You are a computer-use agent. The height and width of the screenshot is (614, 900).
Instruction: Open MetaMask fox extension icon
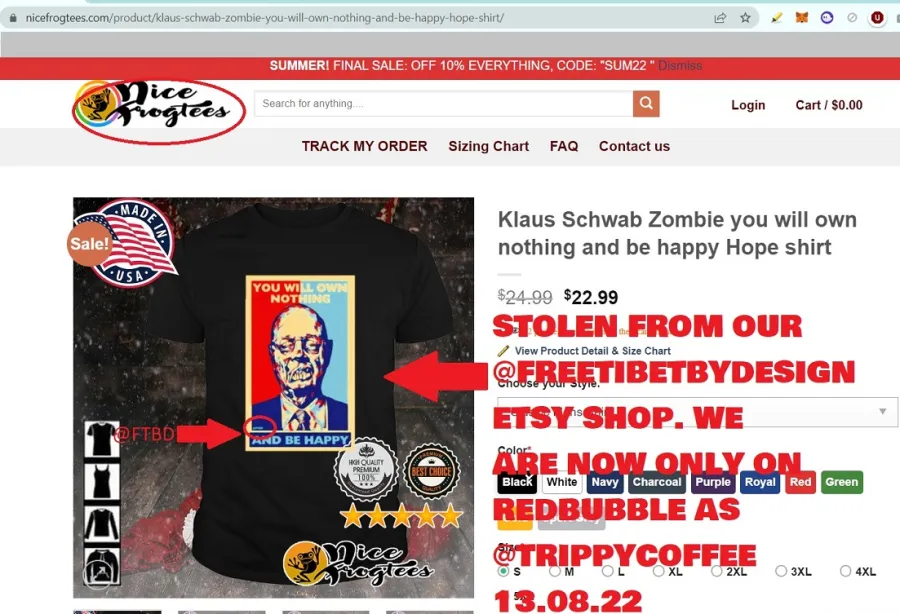tap(802, 18)
